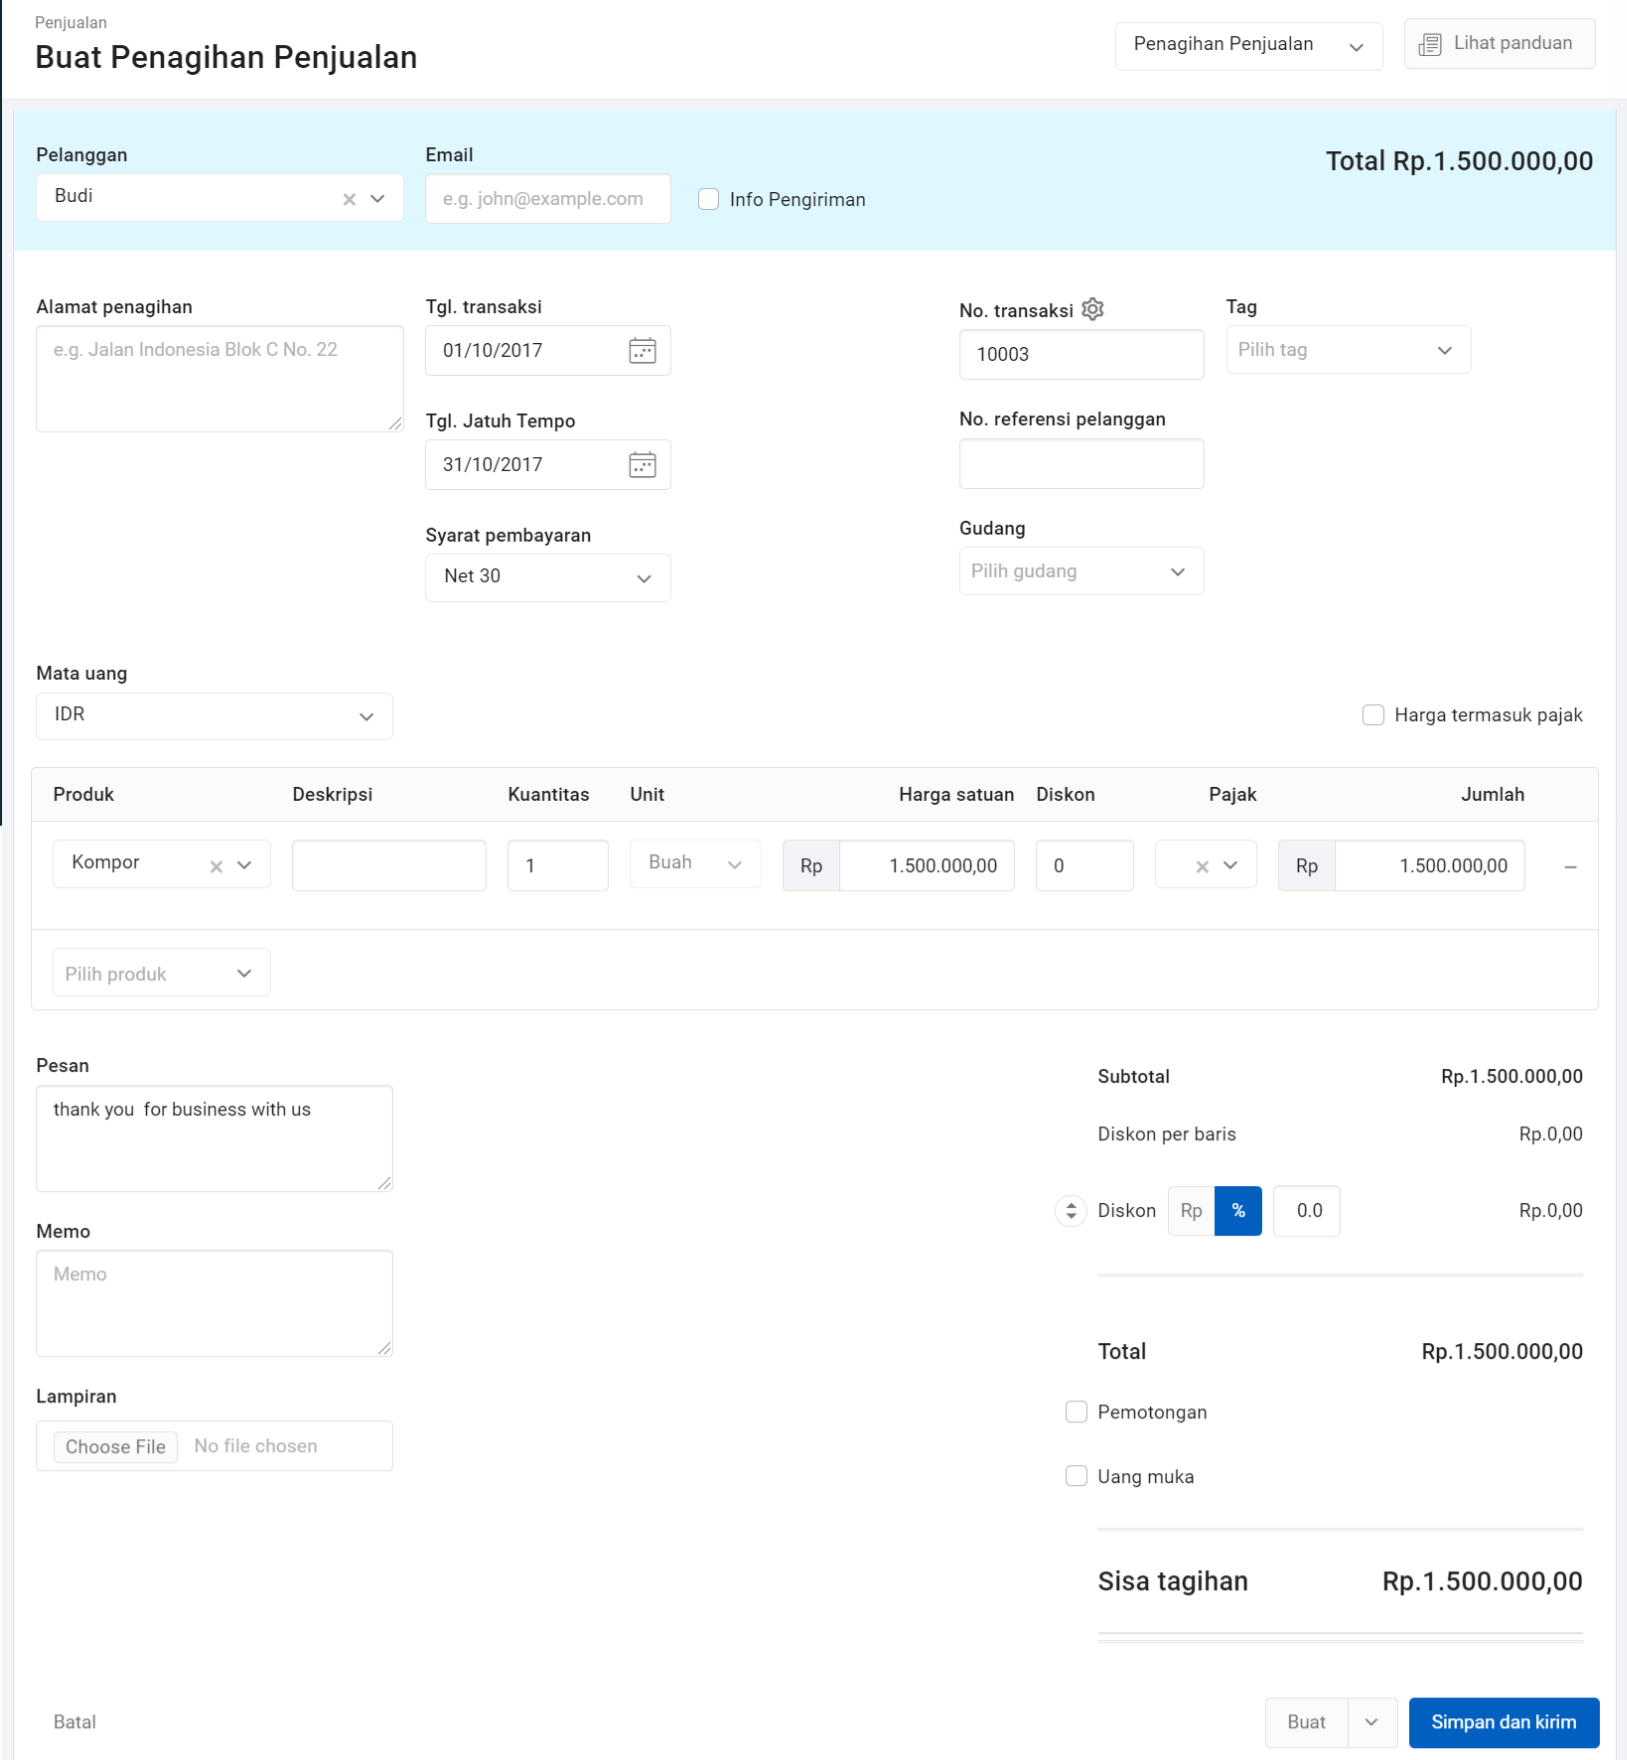
Task: Click the Harga satuan field 1.500.000,00
Action: pyautogui.click(x=926, y=865)
